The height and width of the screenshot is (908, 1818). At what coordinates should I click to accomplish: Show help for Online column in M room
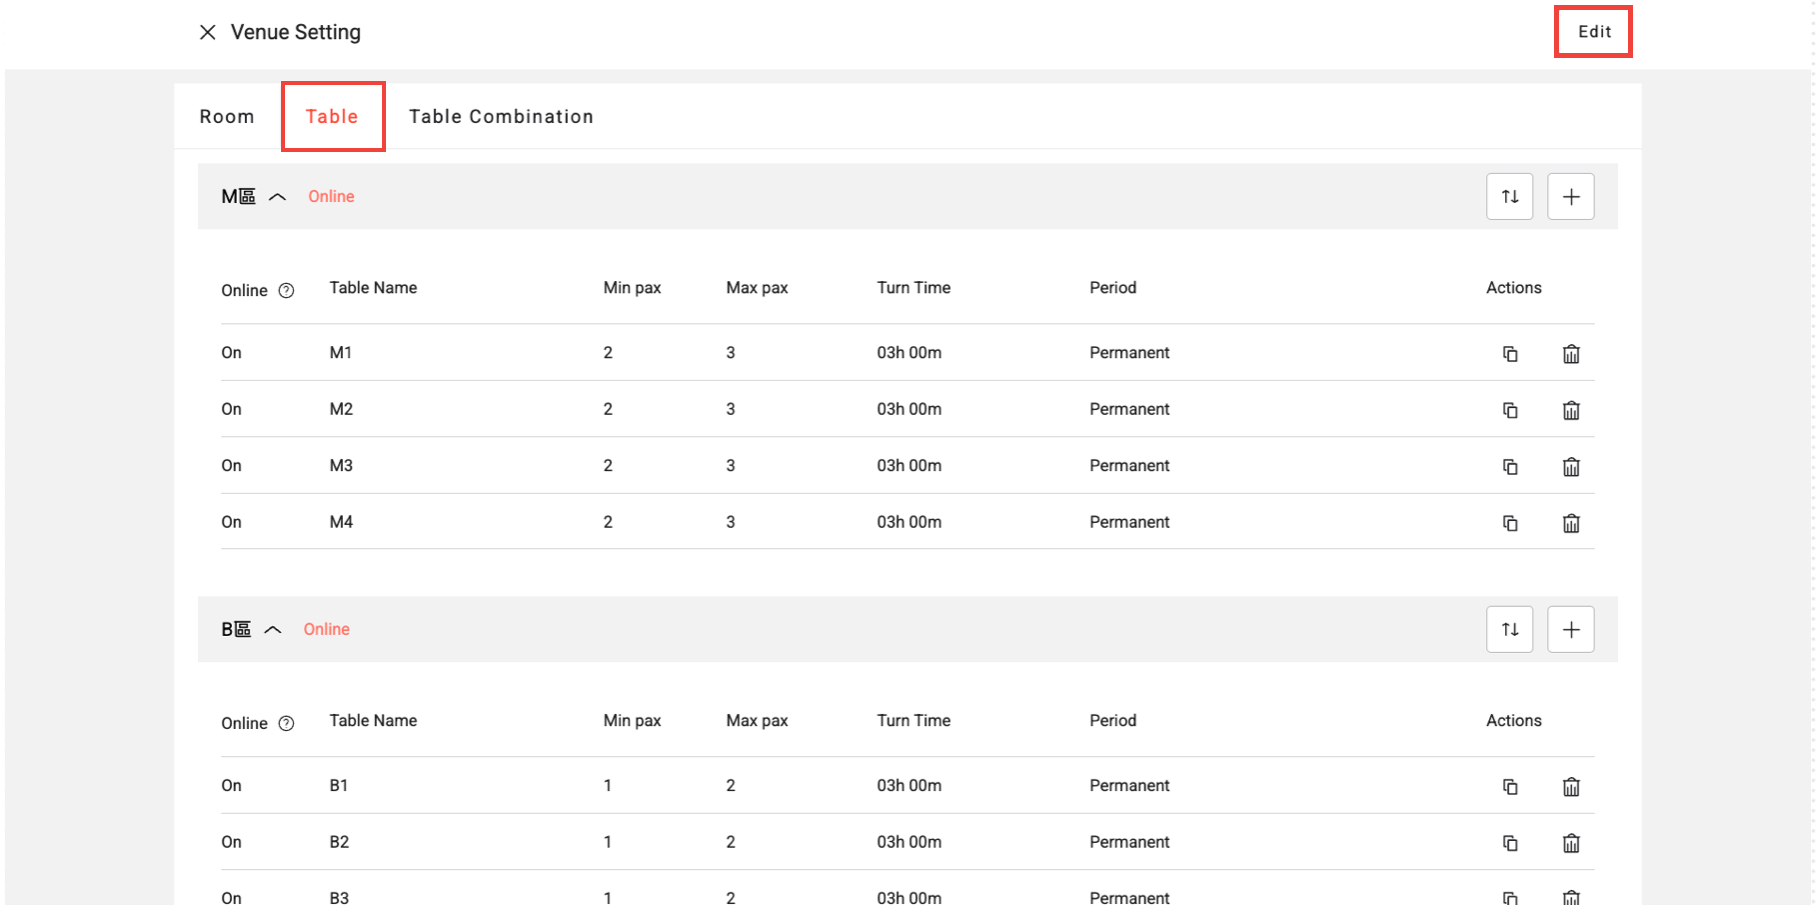(286, 291)
